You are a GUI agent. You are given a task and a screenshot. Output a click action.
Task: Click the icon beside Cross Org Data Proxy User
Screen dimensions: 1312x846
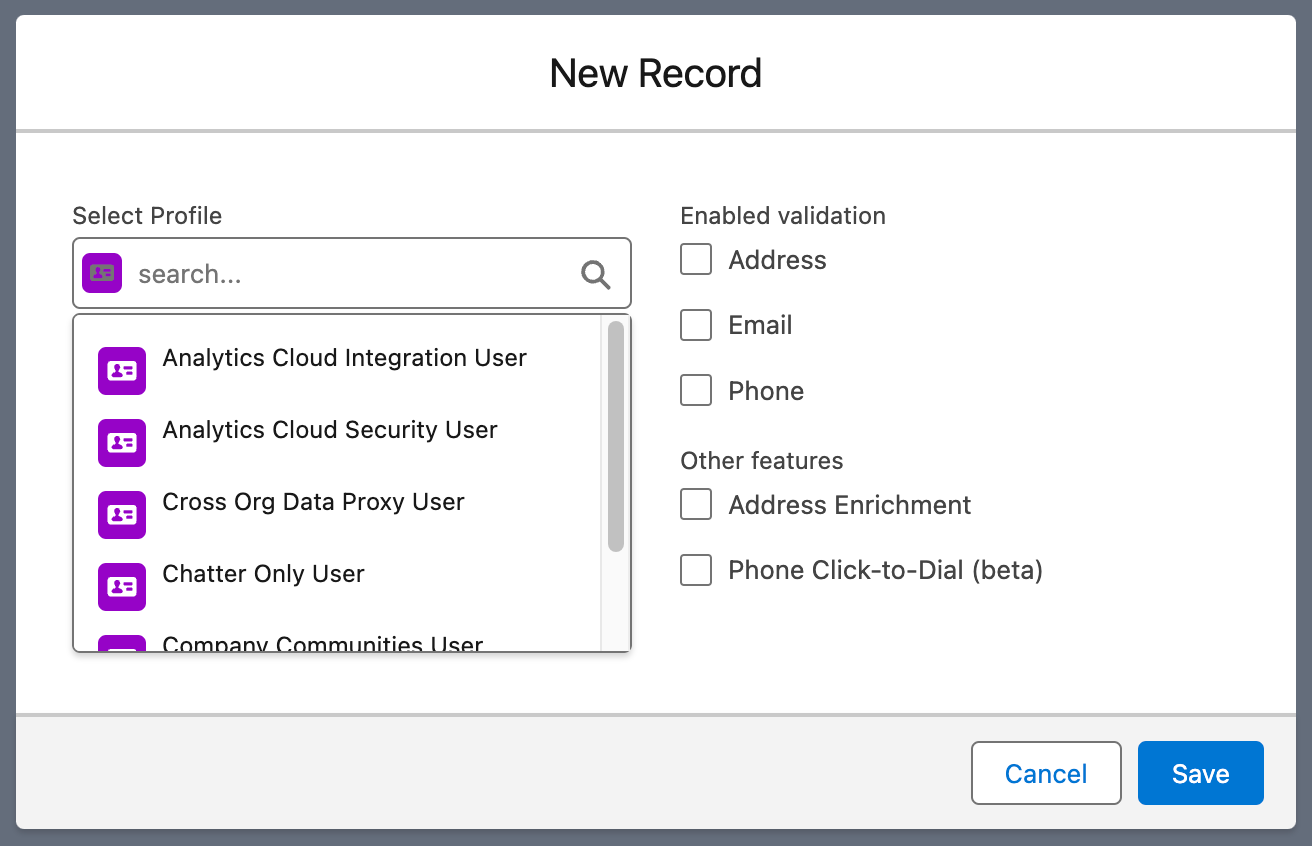click(122, 514)
